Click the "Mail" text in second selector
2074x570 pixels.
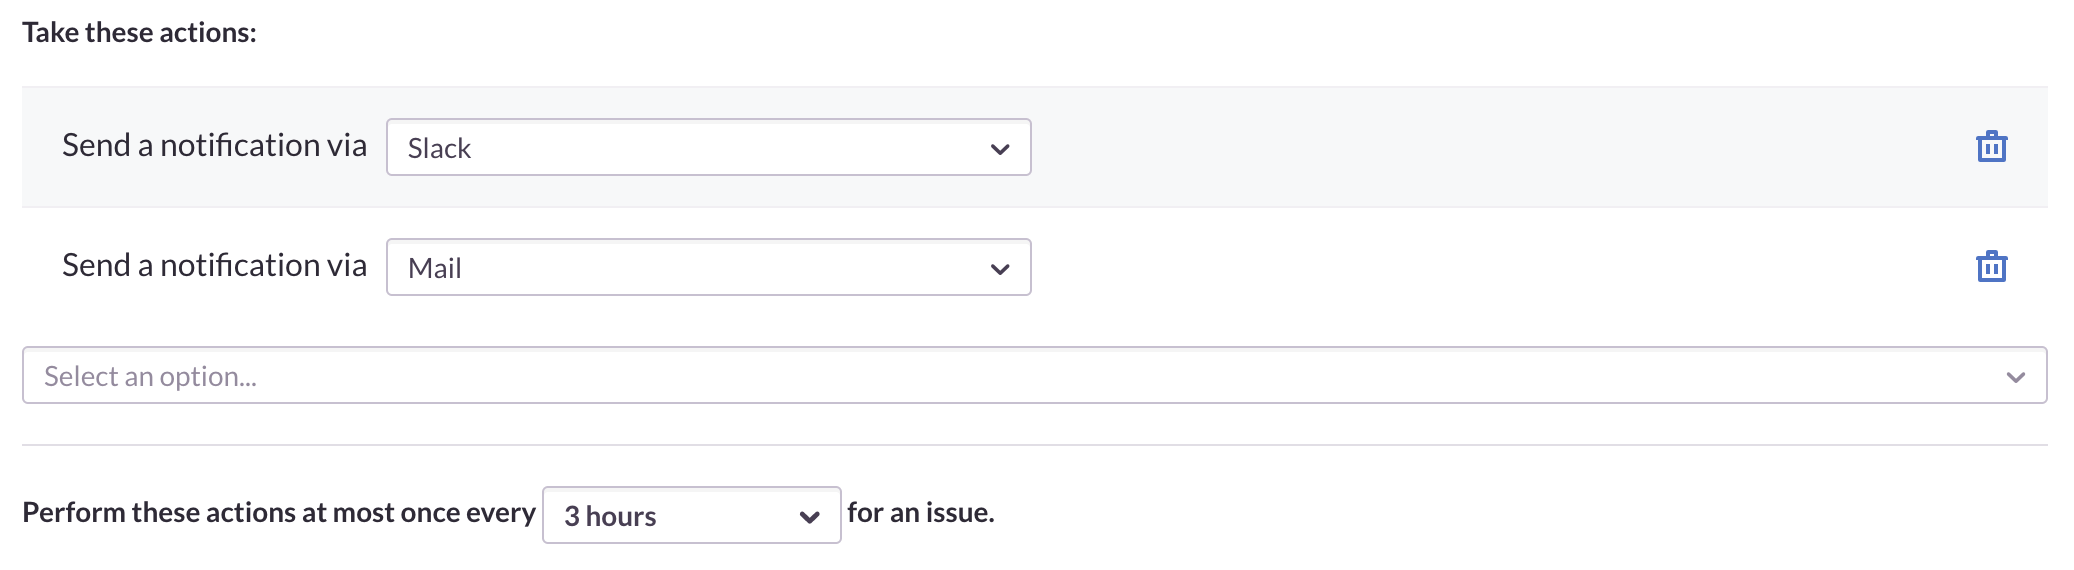(x=435, y=268)
